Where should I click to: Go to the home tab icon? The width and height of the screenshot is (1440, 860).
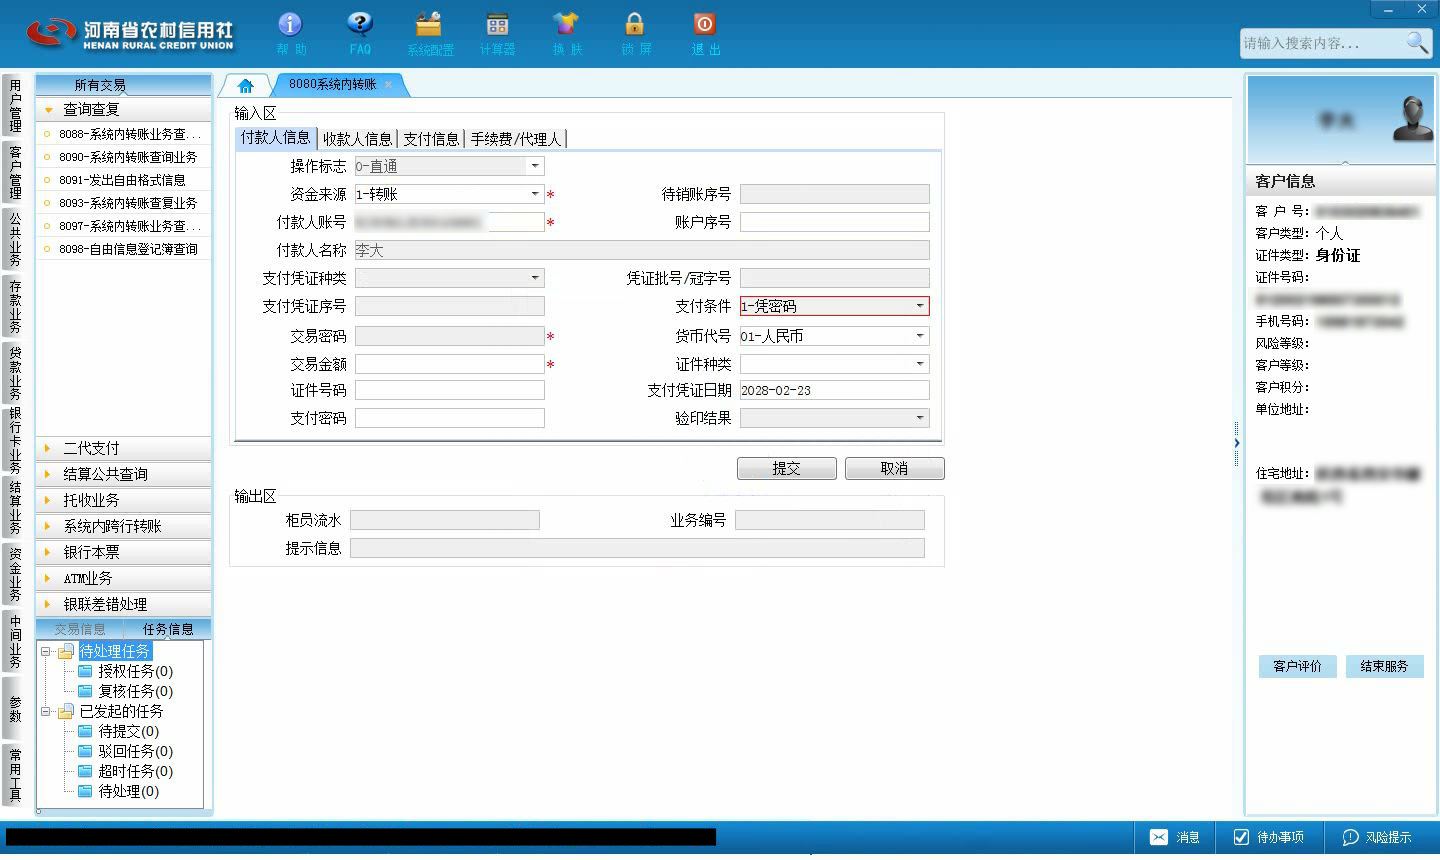pyautogui.click(x=246, y=85)
